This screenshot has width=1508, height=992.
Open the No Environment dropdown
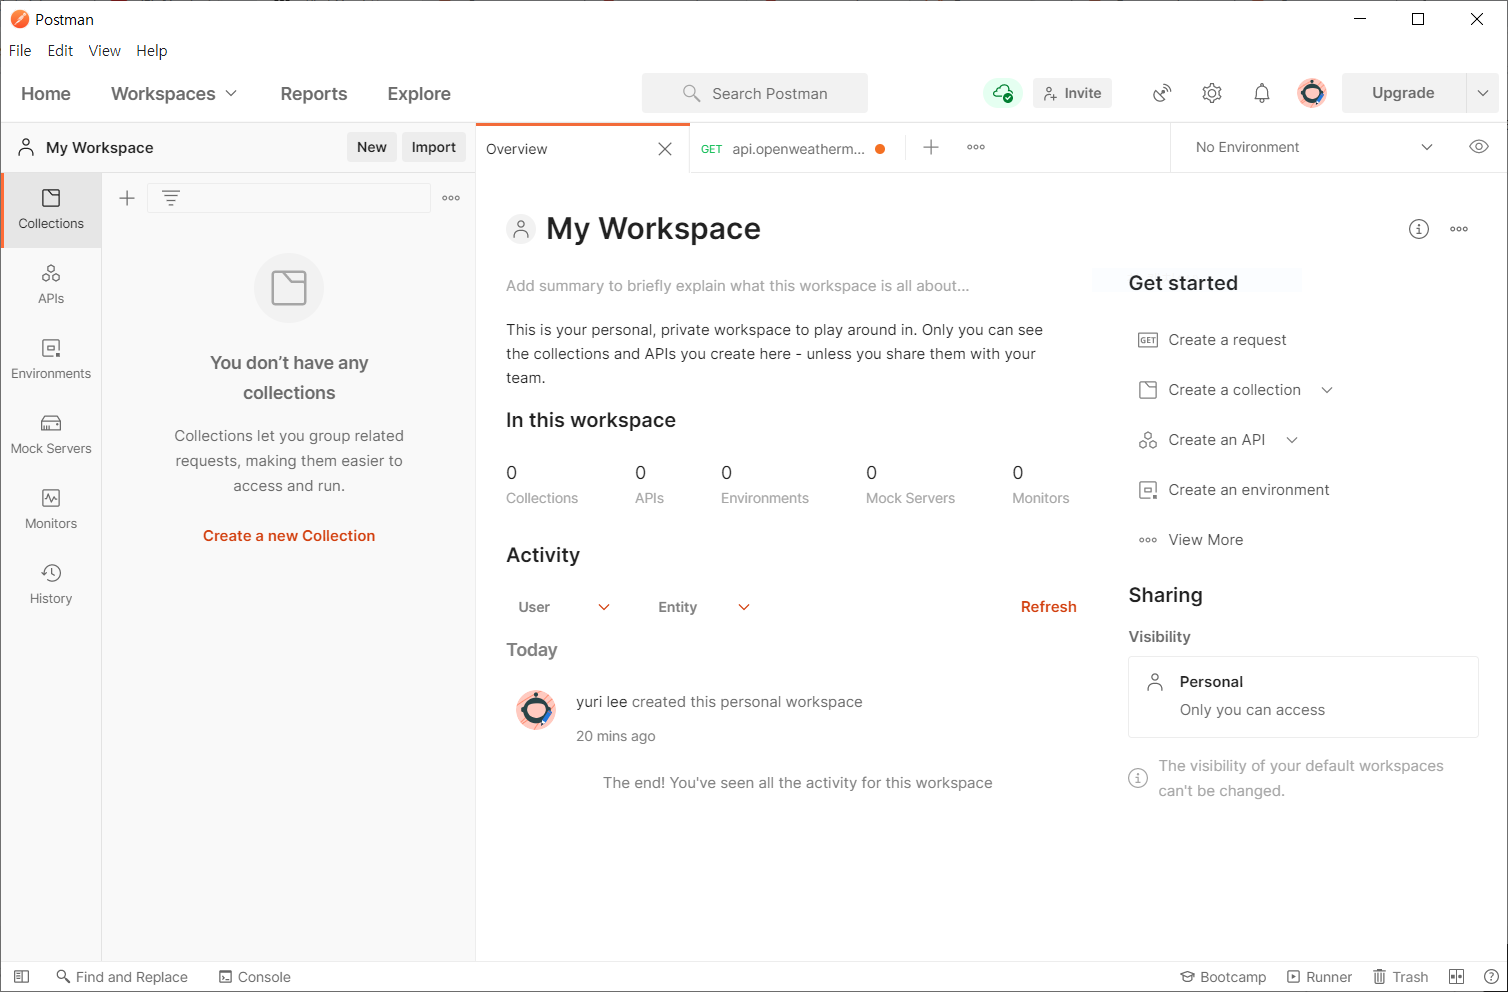tap(1314, 147)
